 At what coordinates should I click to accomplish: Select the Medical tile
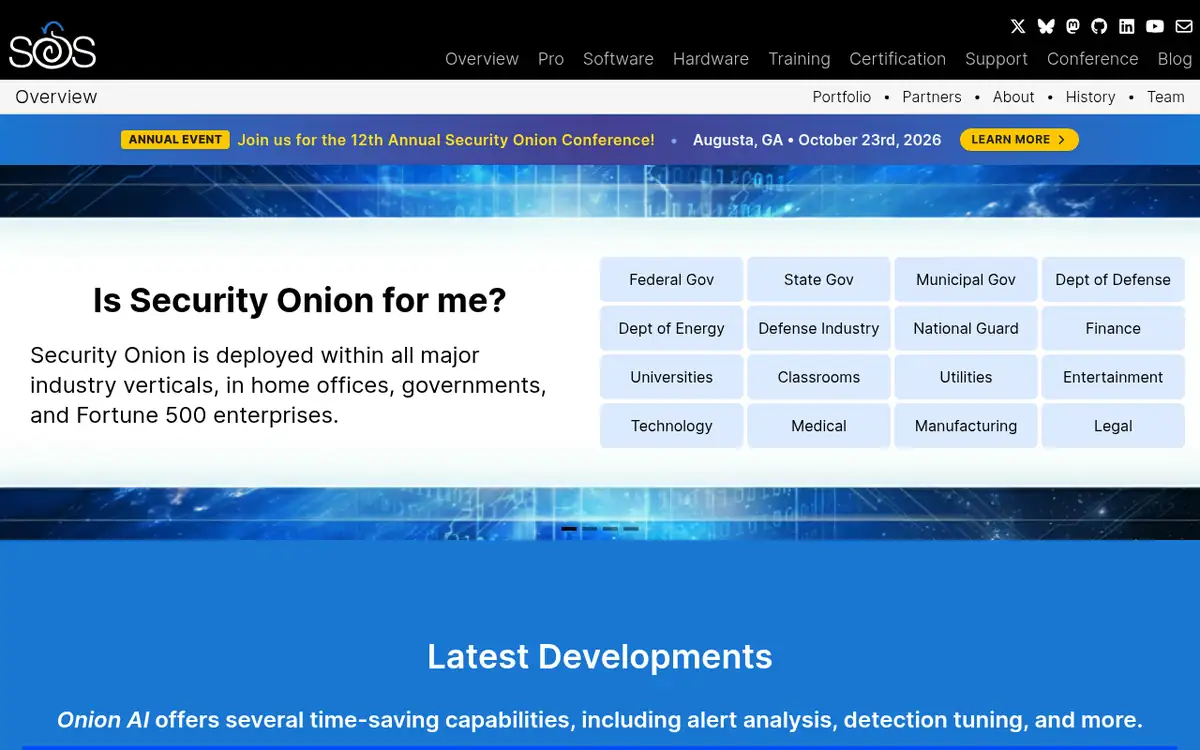819,426
